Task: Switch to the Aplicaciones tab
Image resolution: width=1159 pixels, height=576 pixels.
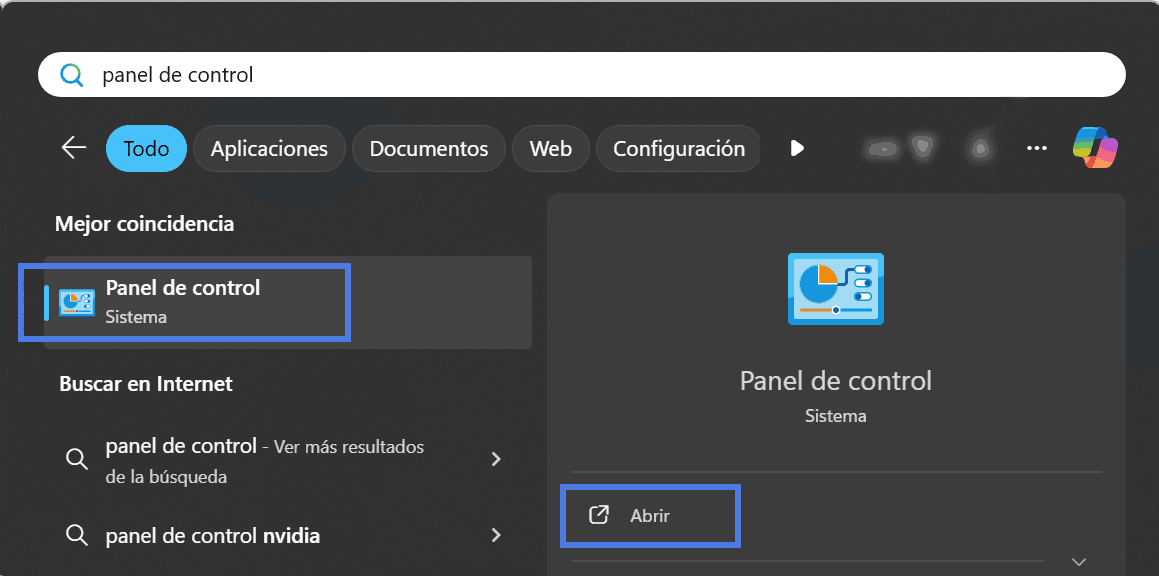Action: pyautogui.click(x=269, y=149)
